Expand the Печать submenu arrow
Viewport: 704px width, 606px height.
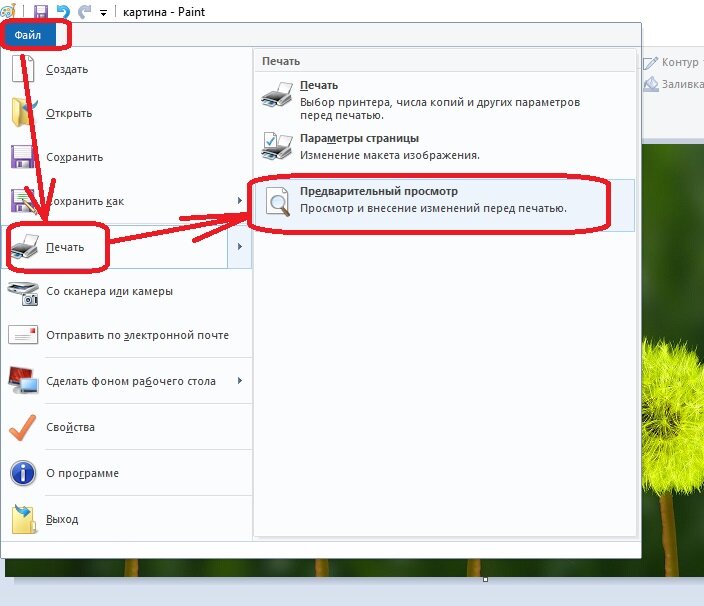(x=240, y=246)
